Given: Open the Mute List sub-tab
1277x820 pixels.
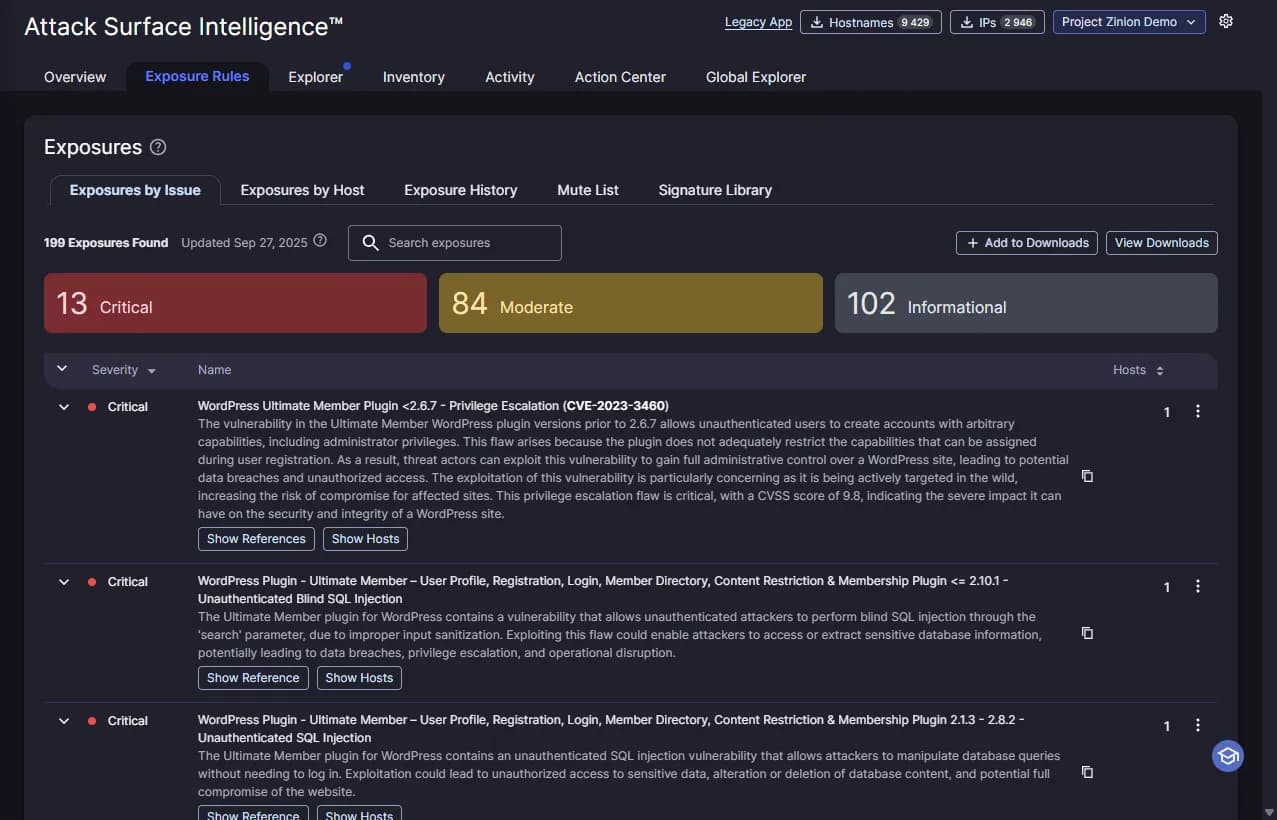Looking at the screenshot, I should coord(588,190).
